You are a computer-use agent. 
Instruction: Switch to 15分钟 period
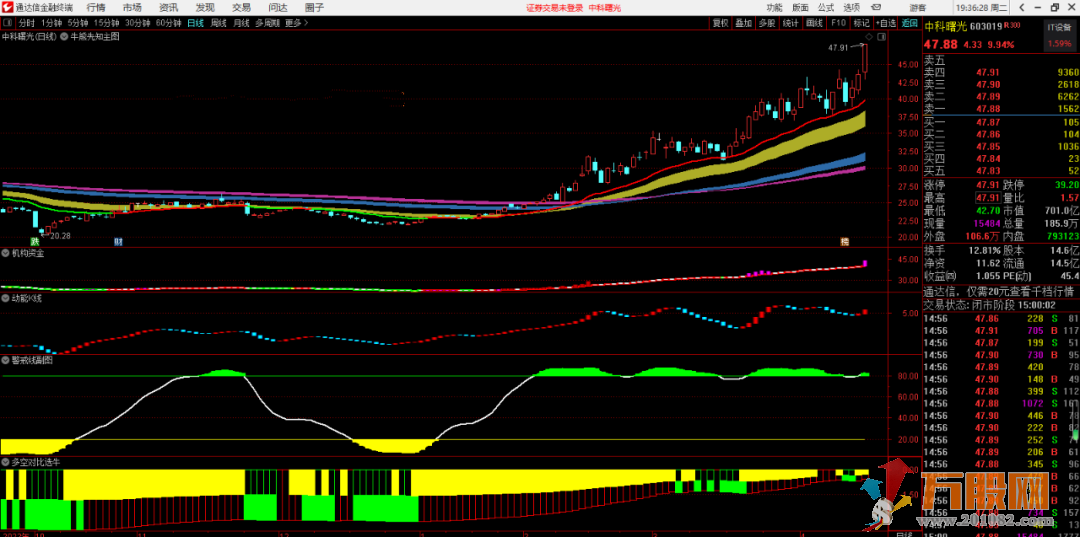click(x=107, y=23)
